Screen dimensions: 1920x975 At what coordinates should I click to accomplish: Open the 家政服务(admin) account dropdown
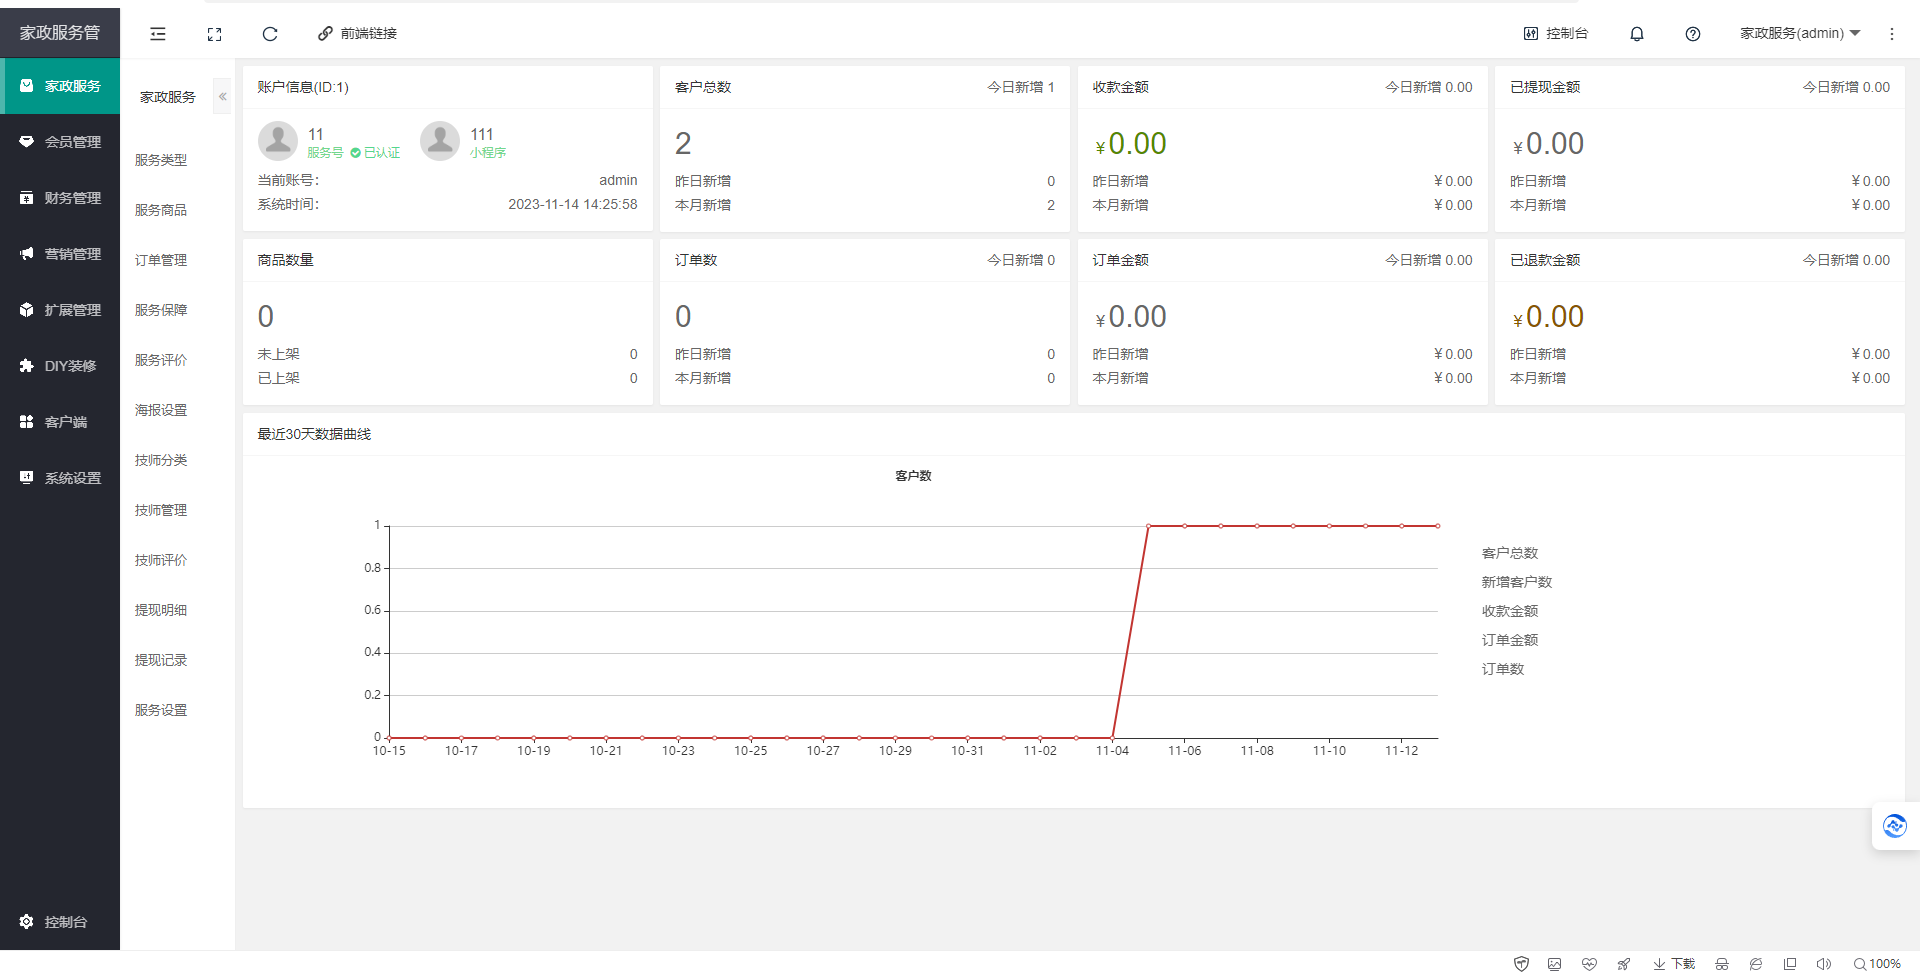click(1799, 34)
